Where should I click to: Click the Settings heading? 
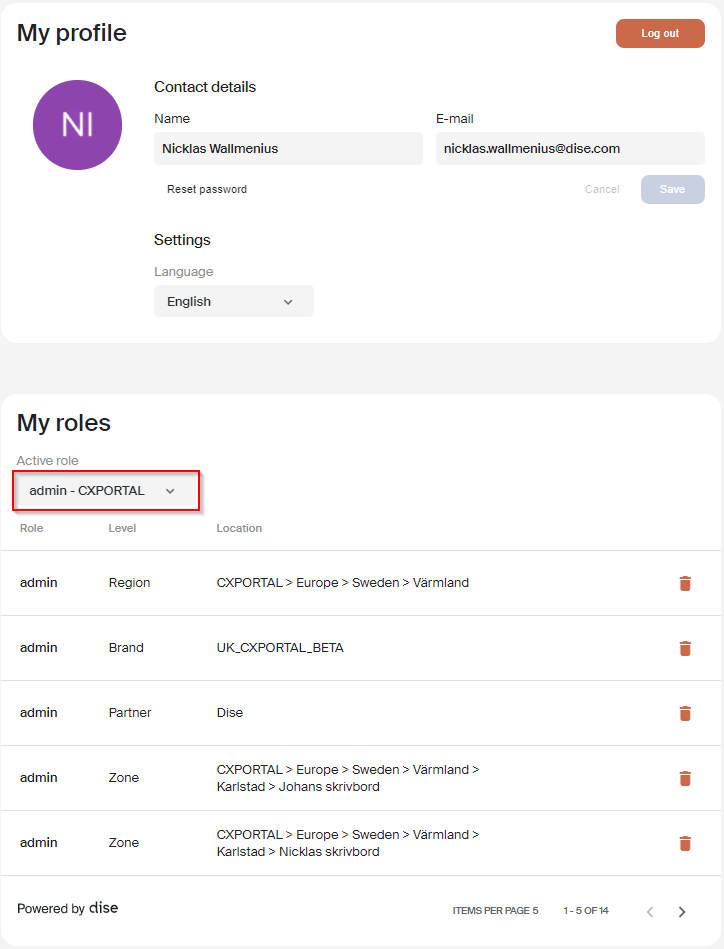(x=182, y=240)
